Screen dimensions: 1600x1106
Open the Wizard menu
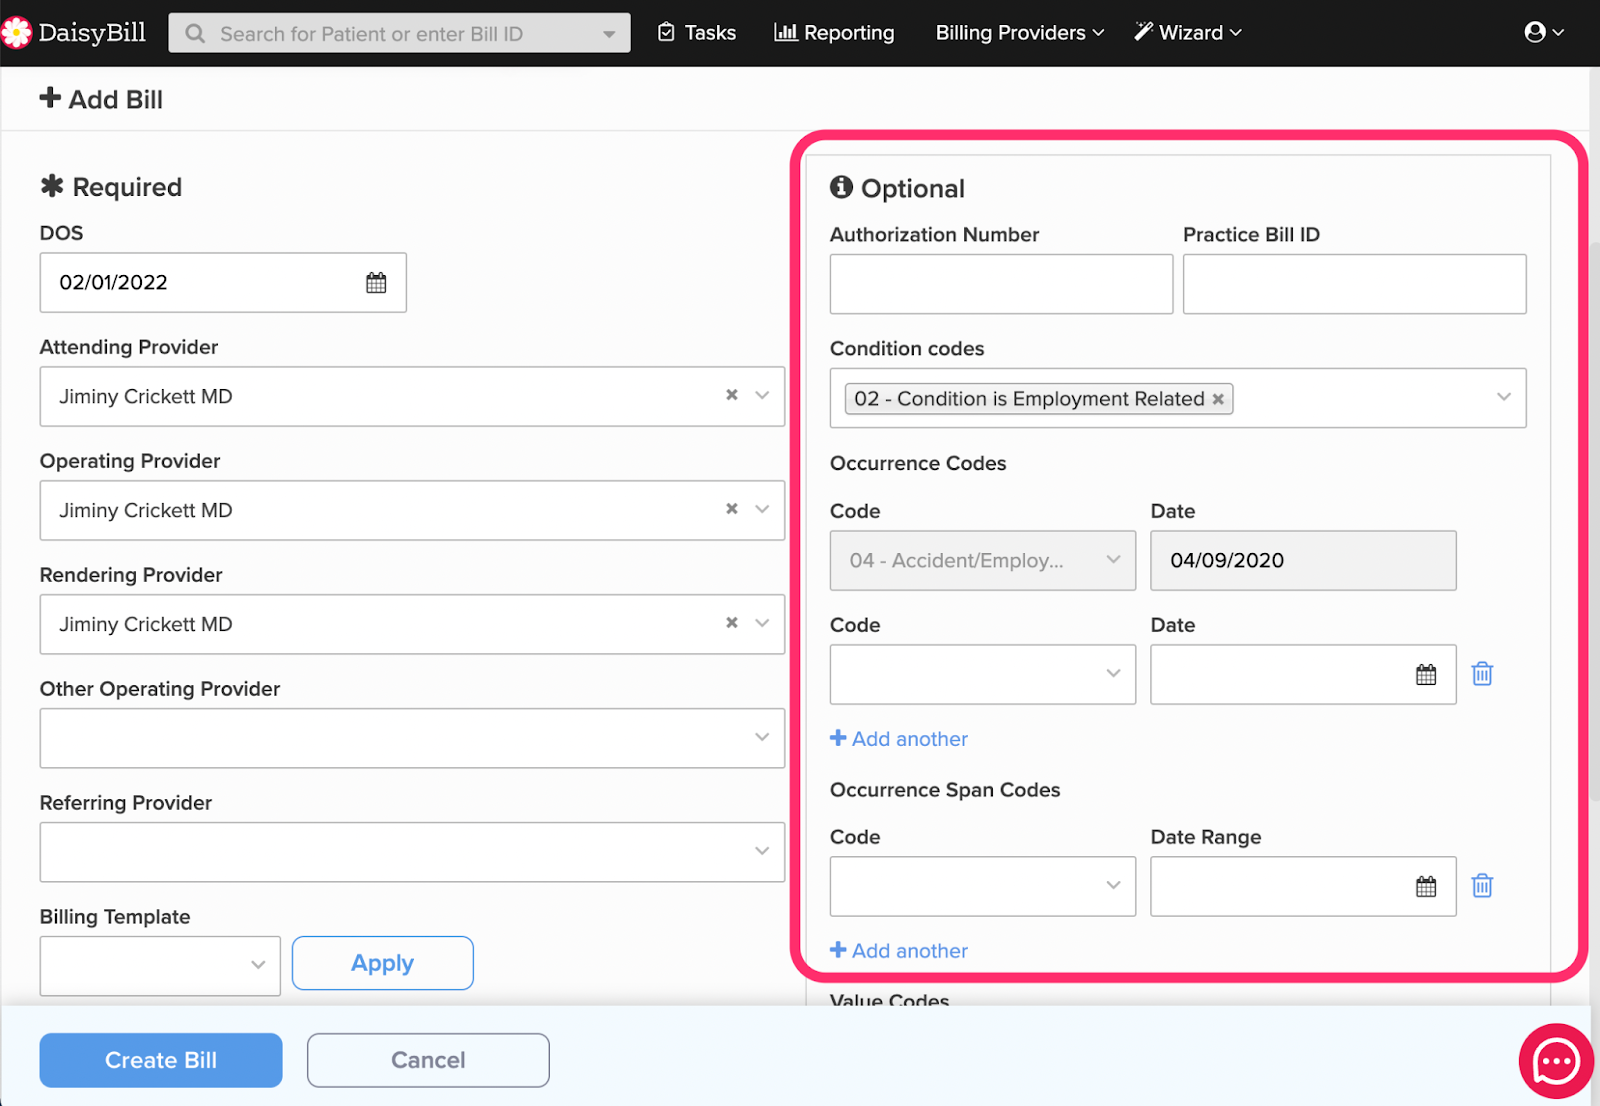1188,33
